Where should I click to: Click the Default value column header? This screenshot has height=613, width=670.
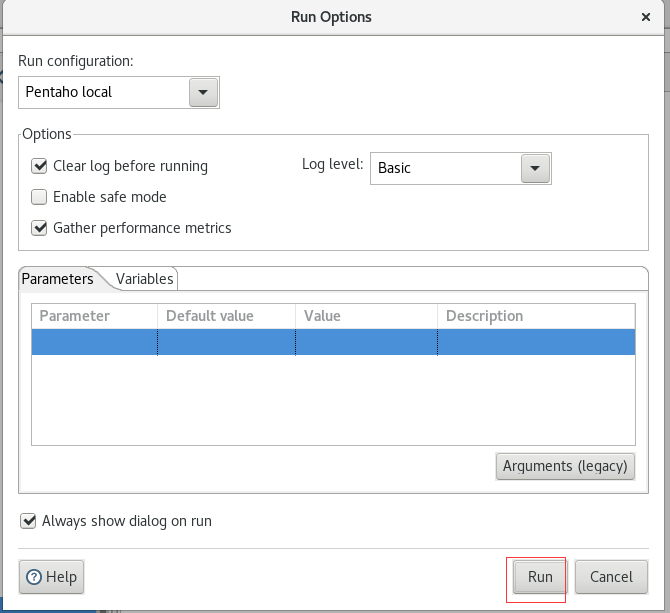(226, 316)
